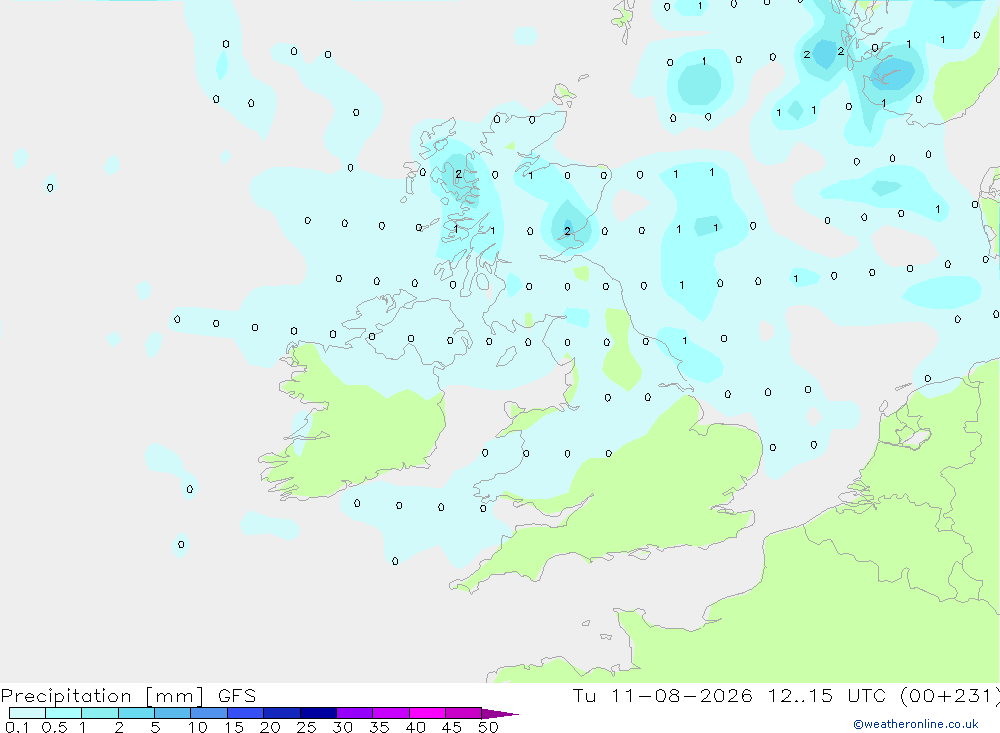The image size is (1000, 733).
Task: Click the '0.1' legend scale label
Action: [17, 727]
